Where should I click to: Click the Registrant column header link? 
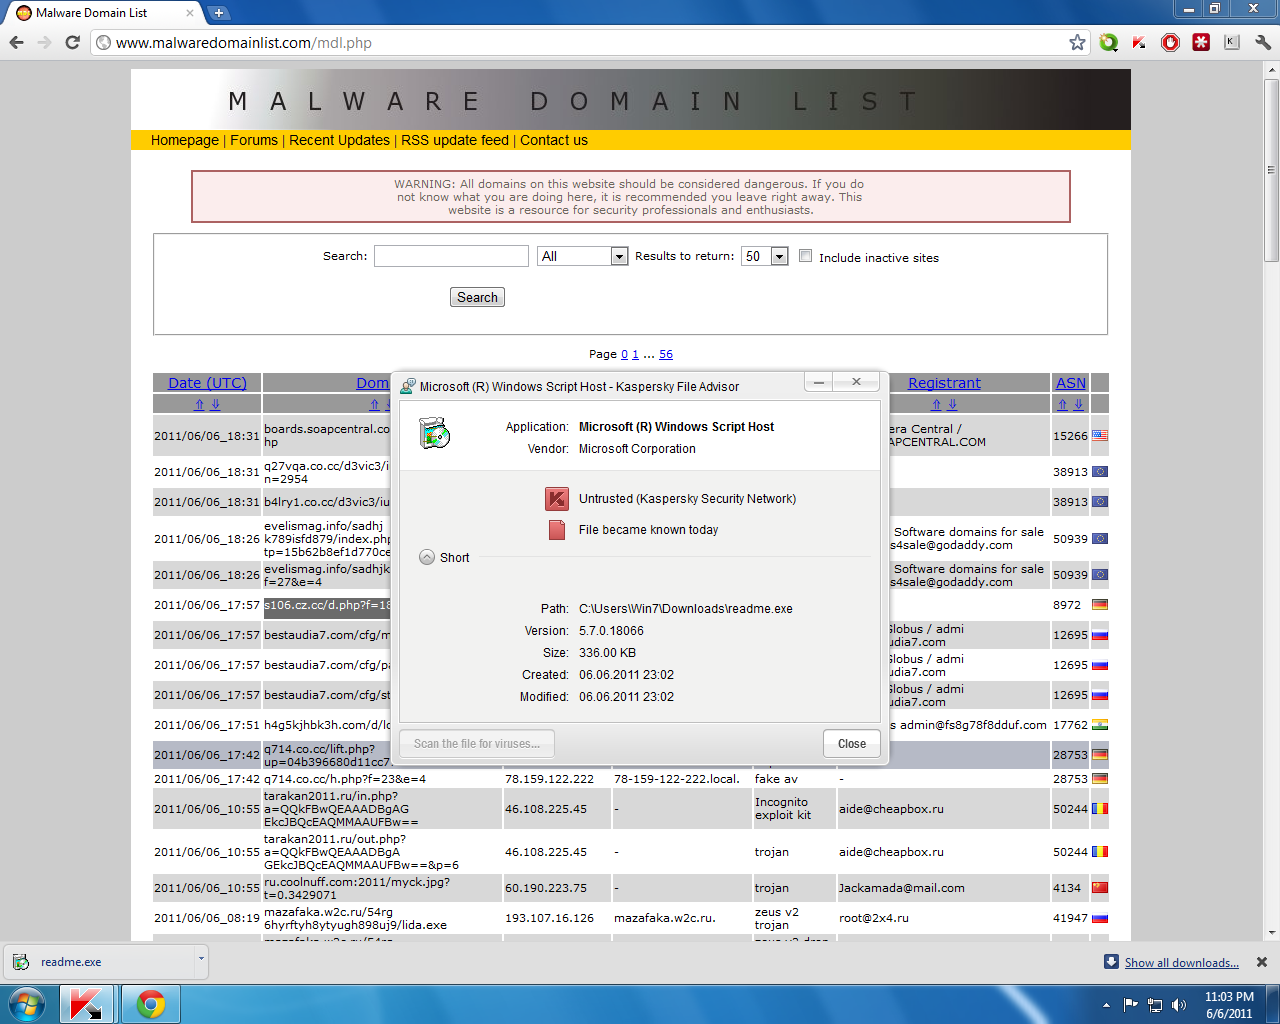click(x=944, y=382)
